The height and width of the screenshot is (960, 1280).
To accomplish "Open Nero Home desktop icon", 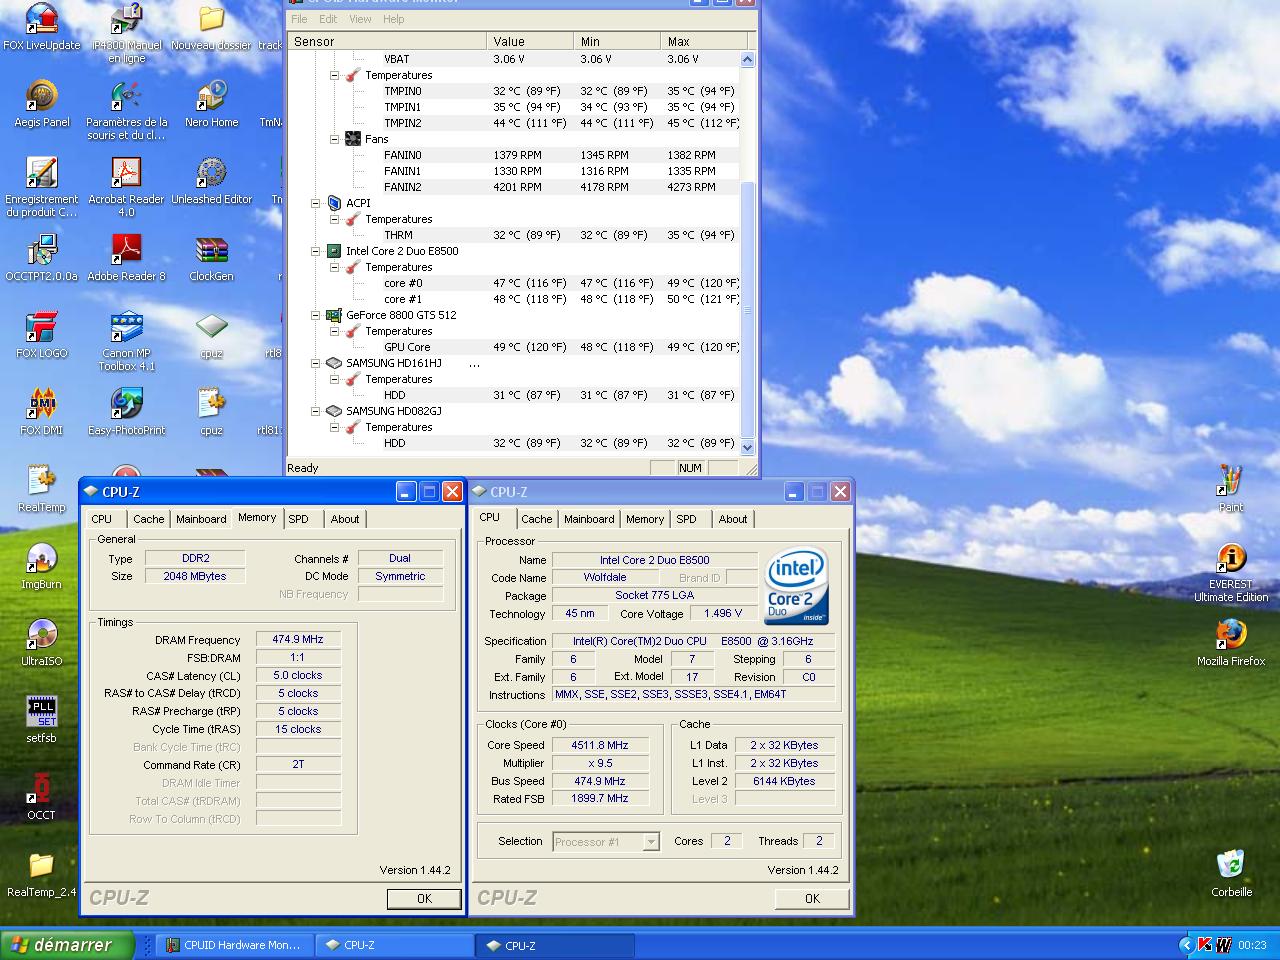I will (211, 104).
